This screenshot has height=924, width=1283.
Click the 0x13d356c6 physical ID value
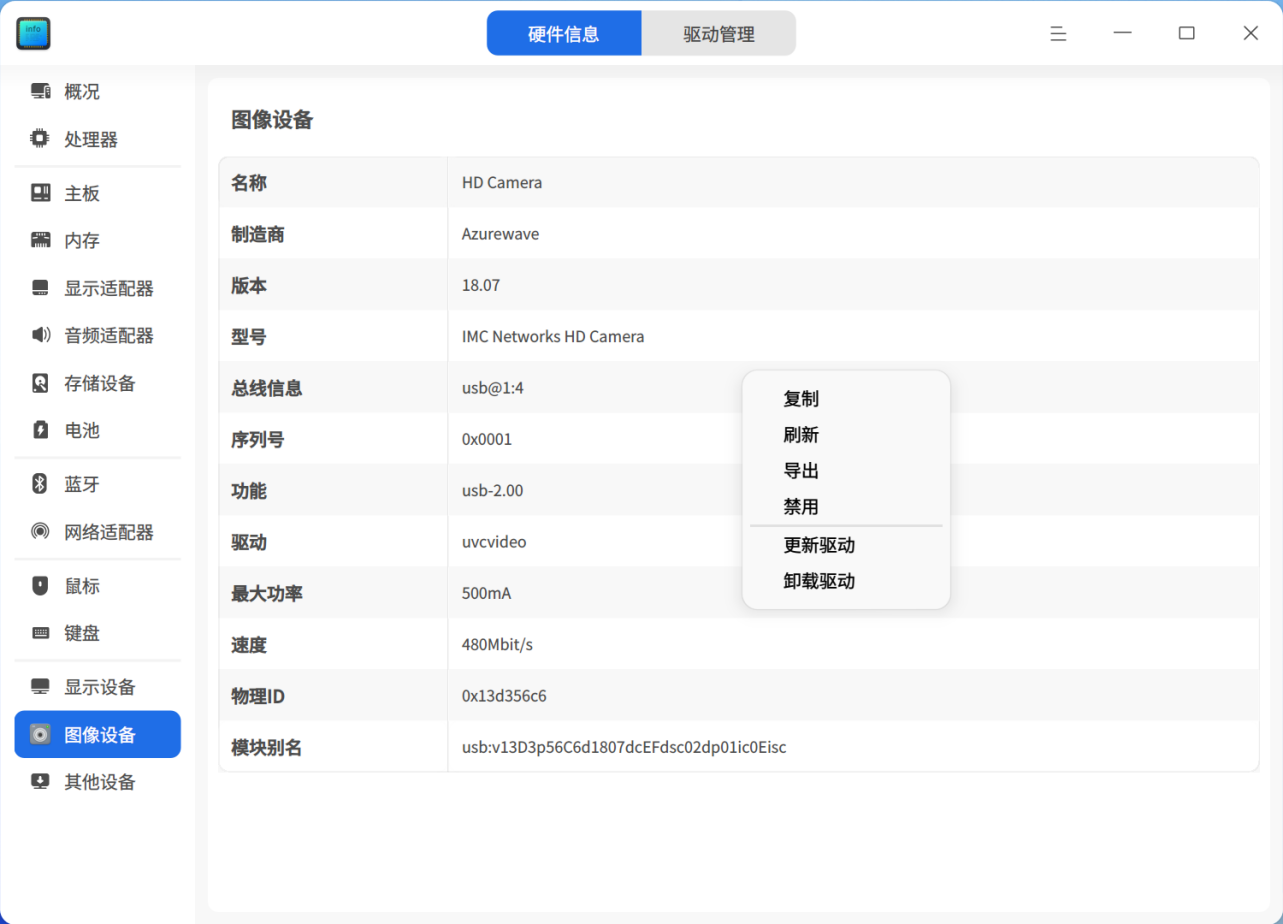(504, 696)
